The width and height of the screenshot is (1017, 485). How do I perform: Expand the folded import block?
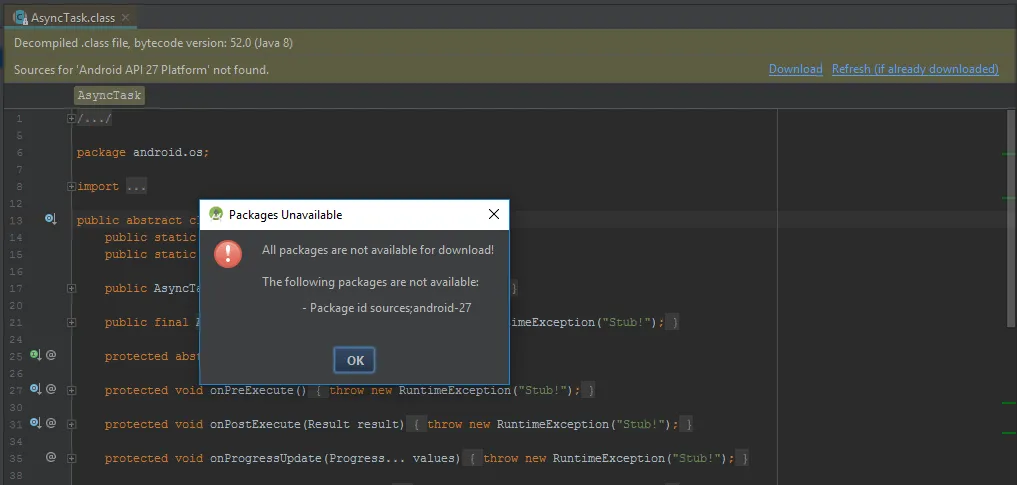(x=71, y=187)
